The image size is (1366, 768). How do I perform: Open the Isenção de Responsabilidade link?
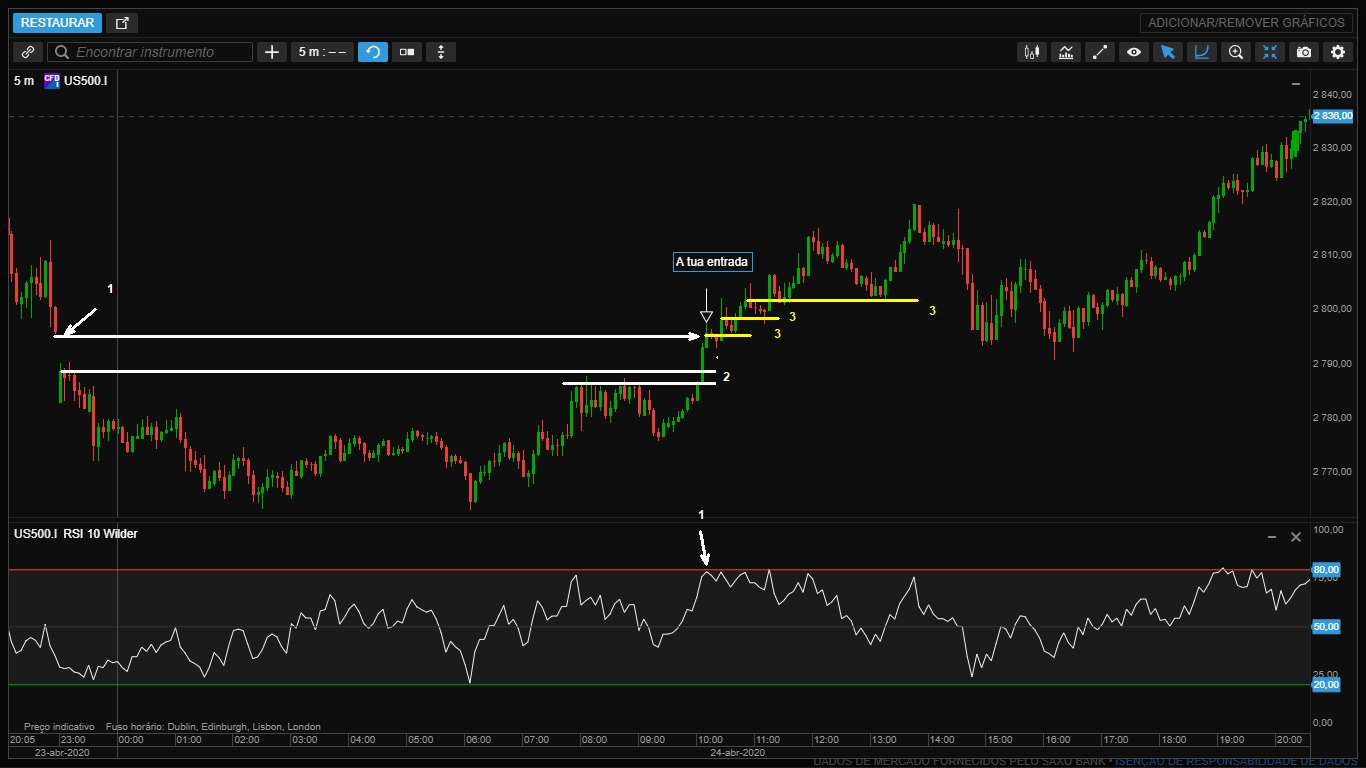[1236, 762]
